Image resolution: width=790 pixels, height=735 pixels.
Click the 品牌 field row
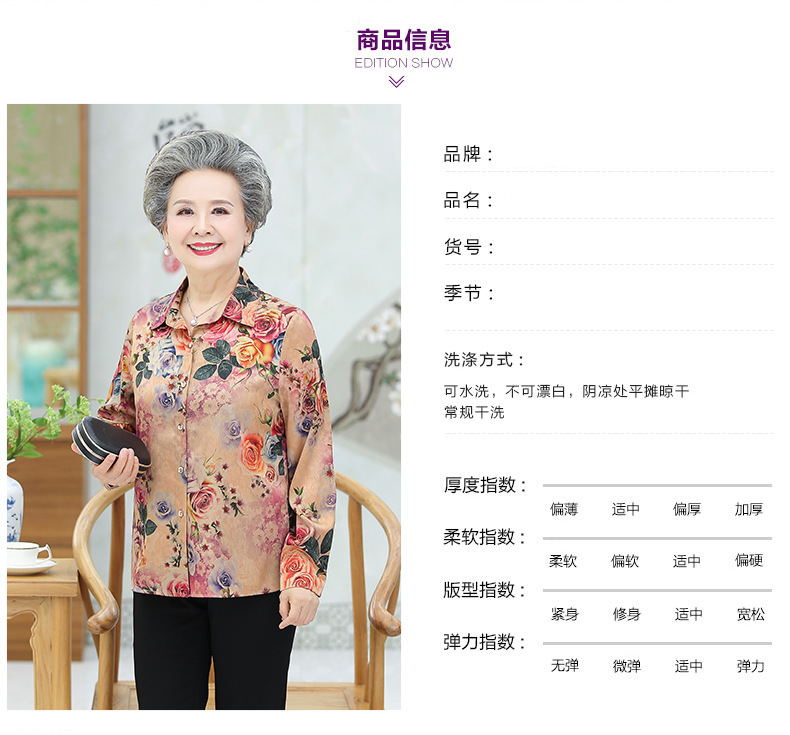click(609, 154)
